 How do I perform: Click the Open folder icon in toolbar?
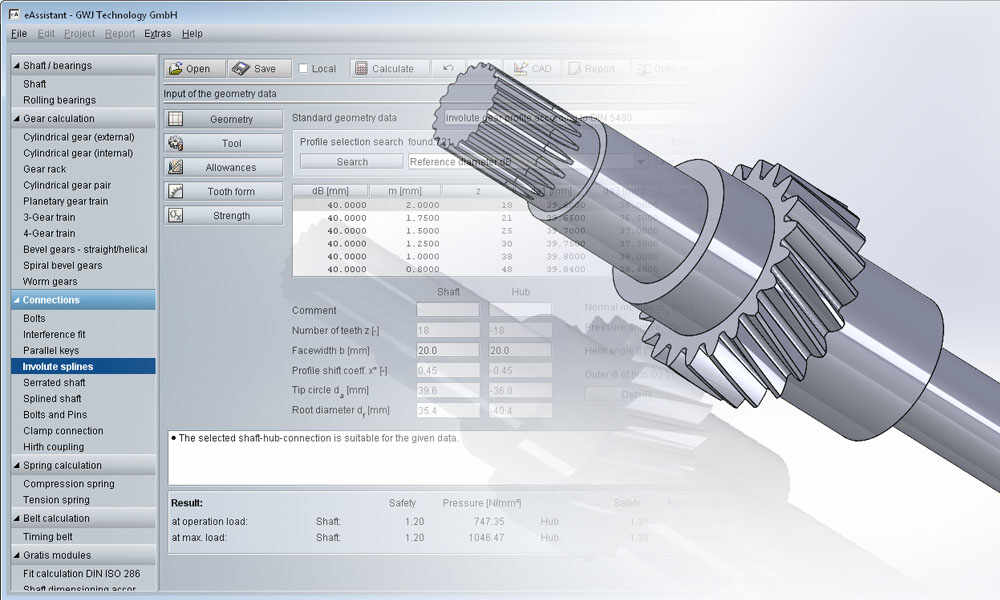[x=174, y=69]
